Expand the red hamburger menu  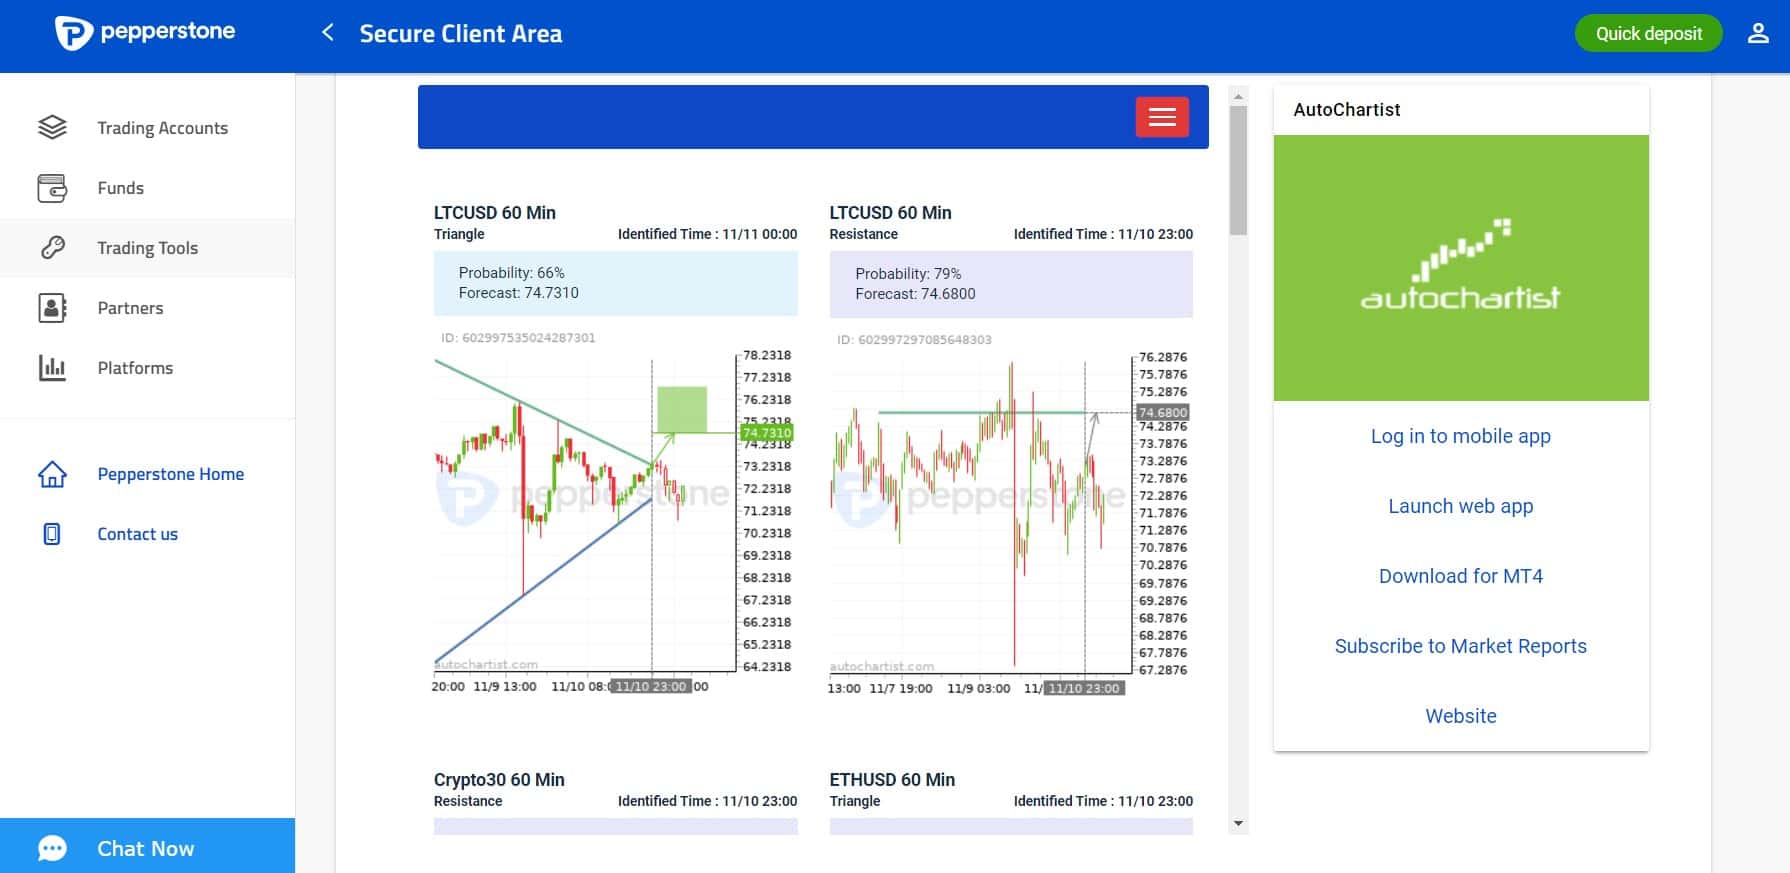tap(1162, 117)
